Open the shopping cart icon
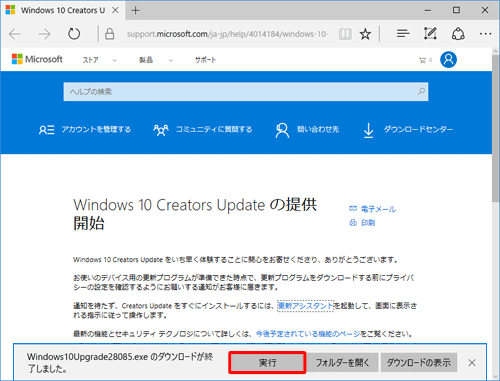 point(423,60)
